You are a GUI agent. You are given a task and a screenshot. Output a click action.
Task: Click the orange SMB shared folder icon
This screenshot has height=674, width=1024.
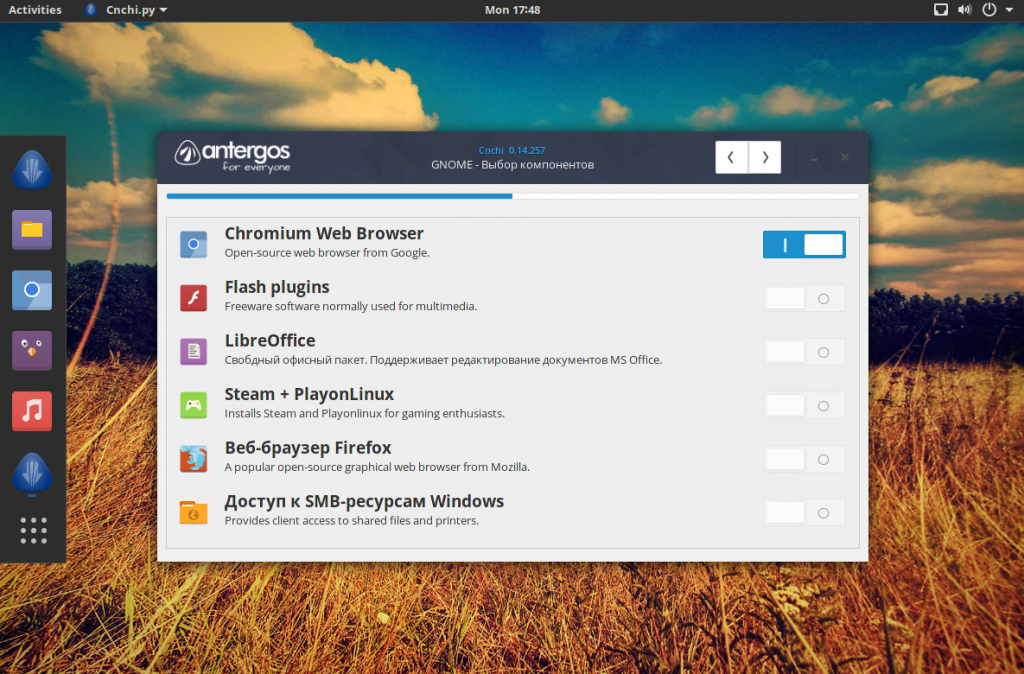point(193,512)
